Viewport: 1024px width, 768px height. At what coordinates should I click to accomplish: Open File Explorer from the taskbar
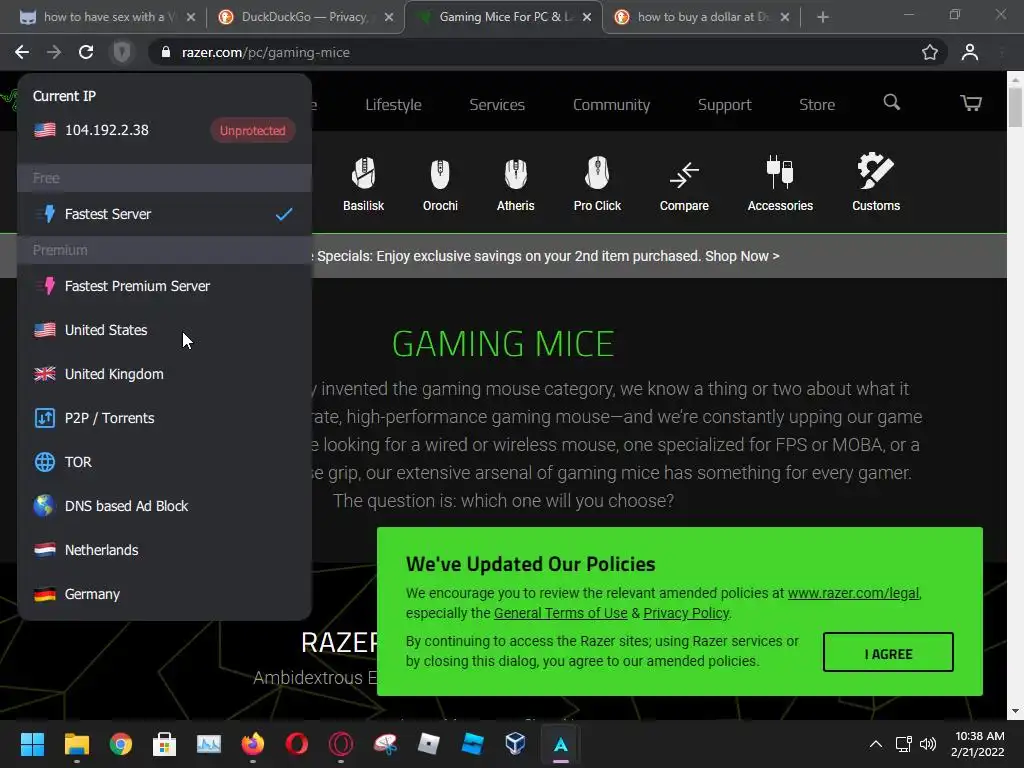click(x=76, y=744)
